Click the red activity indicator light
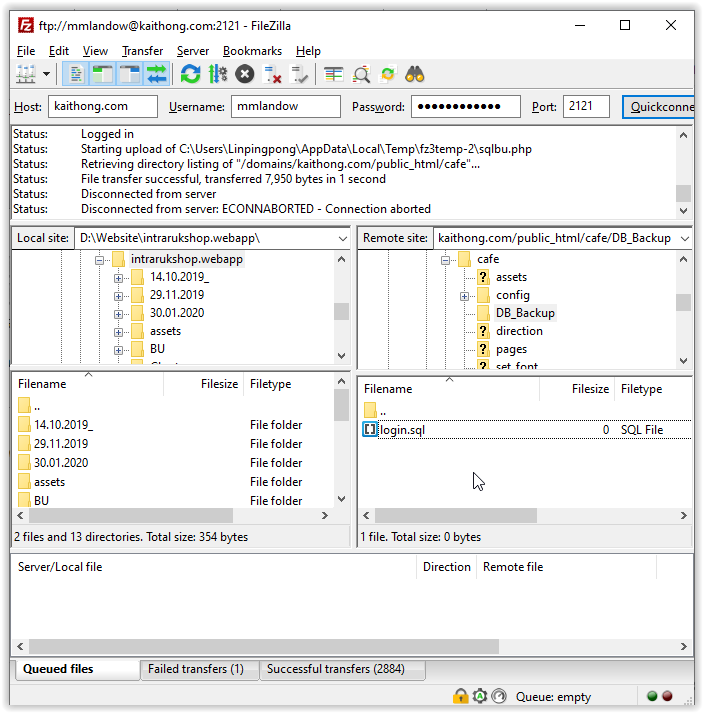This screenshot has height=713, width=703. pyautogui.click(x=667, y=696)
